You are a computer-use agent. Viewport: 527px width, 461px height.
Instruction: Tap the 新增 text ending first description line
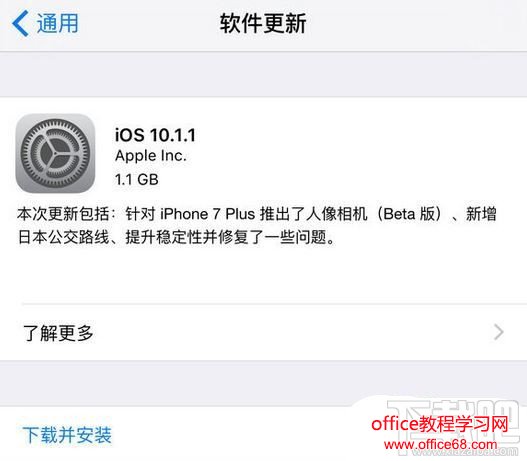481,214
